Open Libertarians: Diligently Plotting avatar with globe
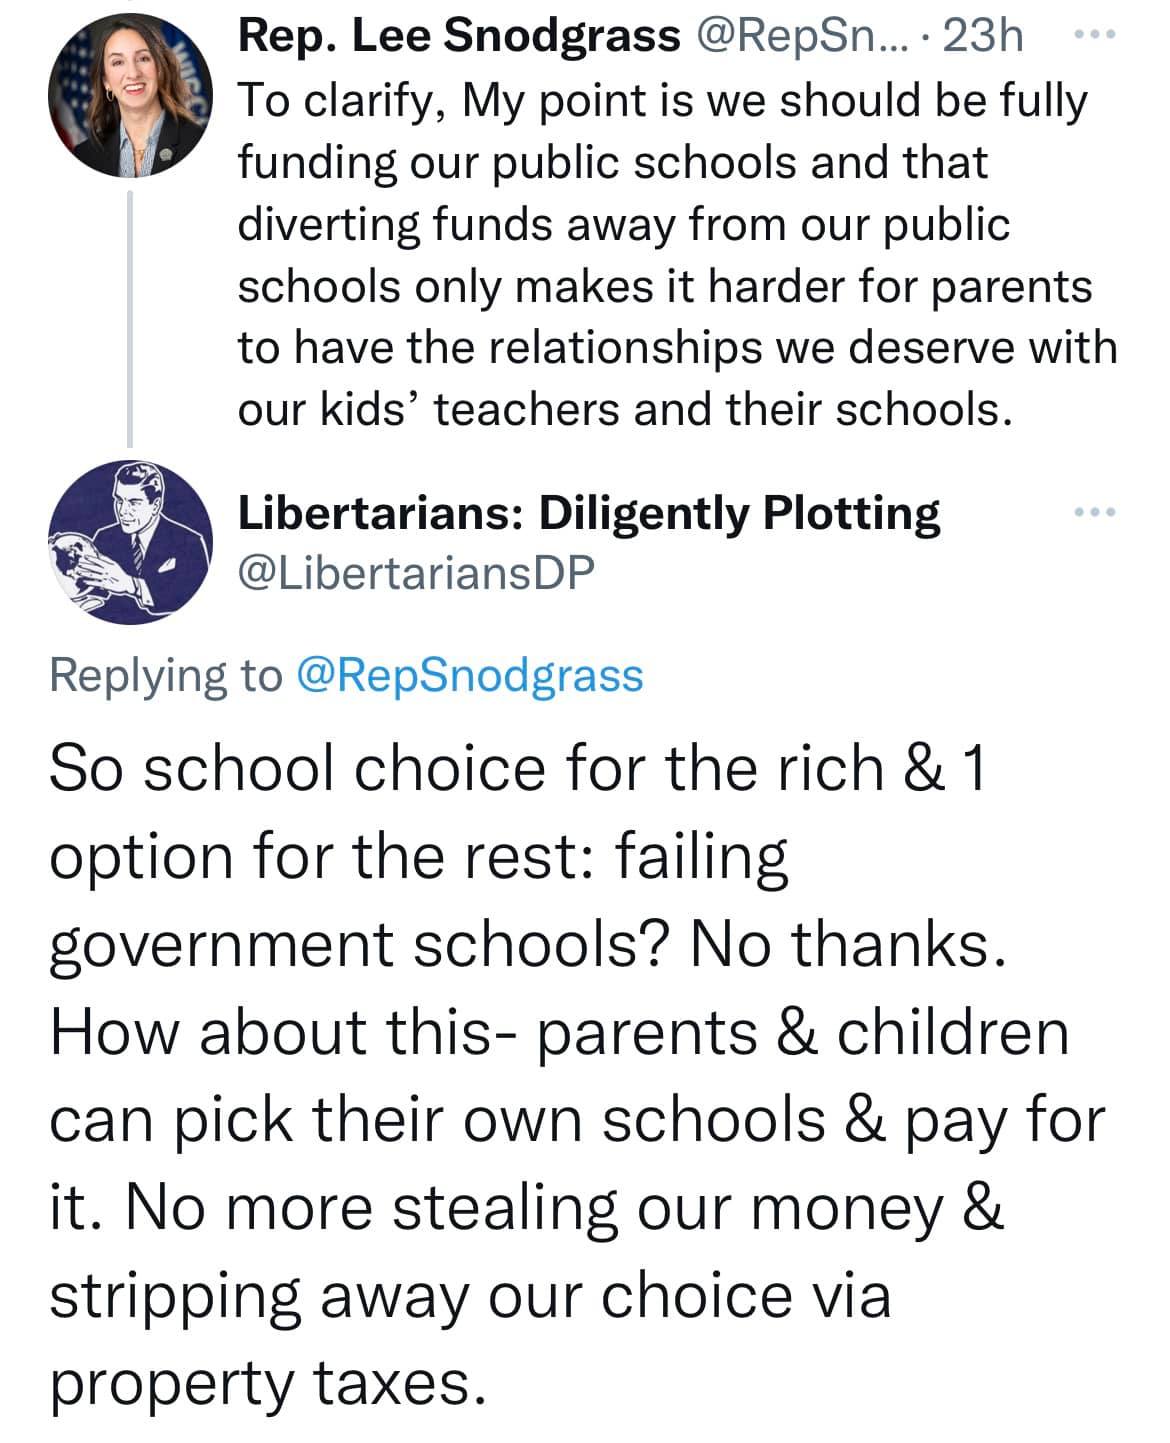The image size is (1170, 1443). 130,542
